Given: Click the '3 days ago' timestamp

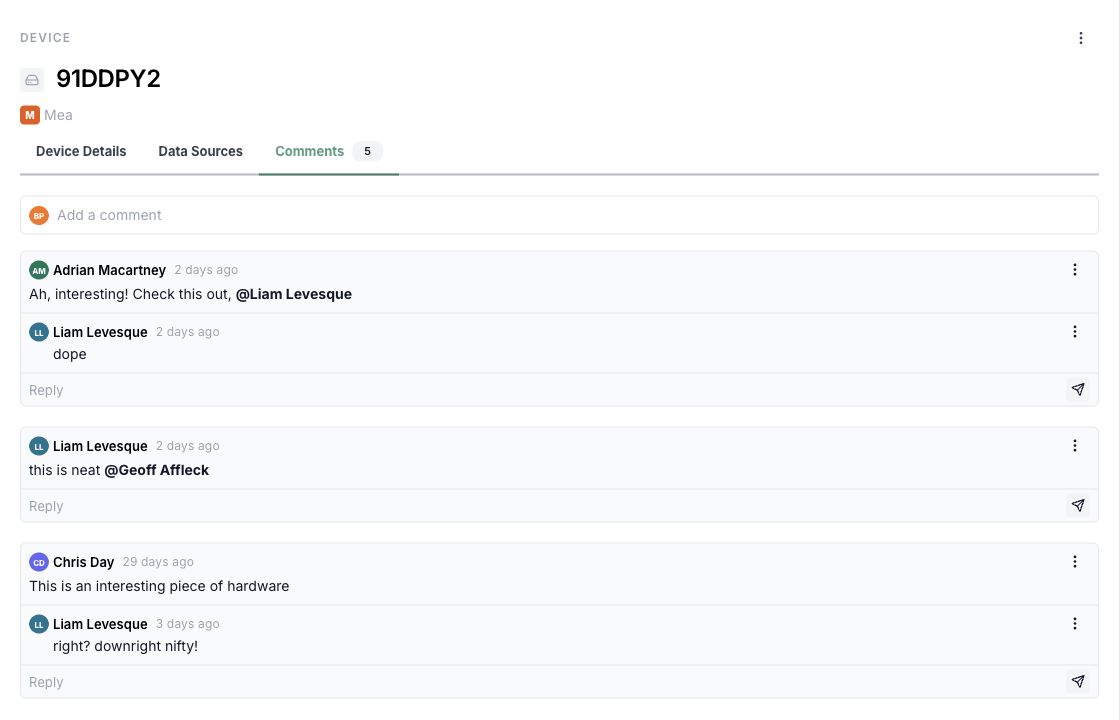Looking at the screenshot, I should pyautogui.click(x=188, y=624).
